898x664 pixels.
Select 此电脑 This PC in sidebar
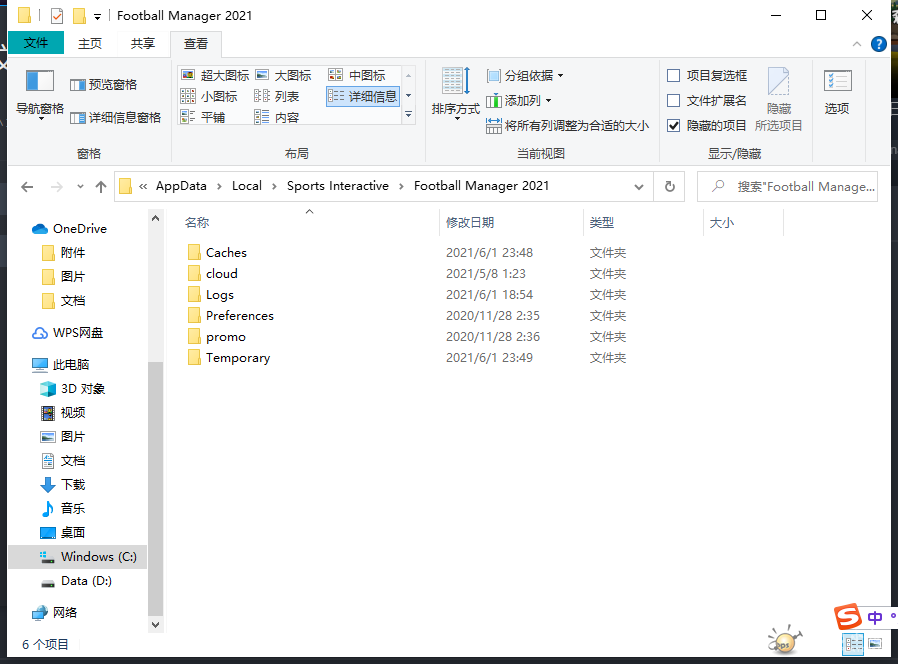[x=61, y=365]
